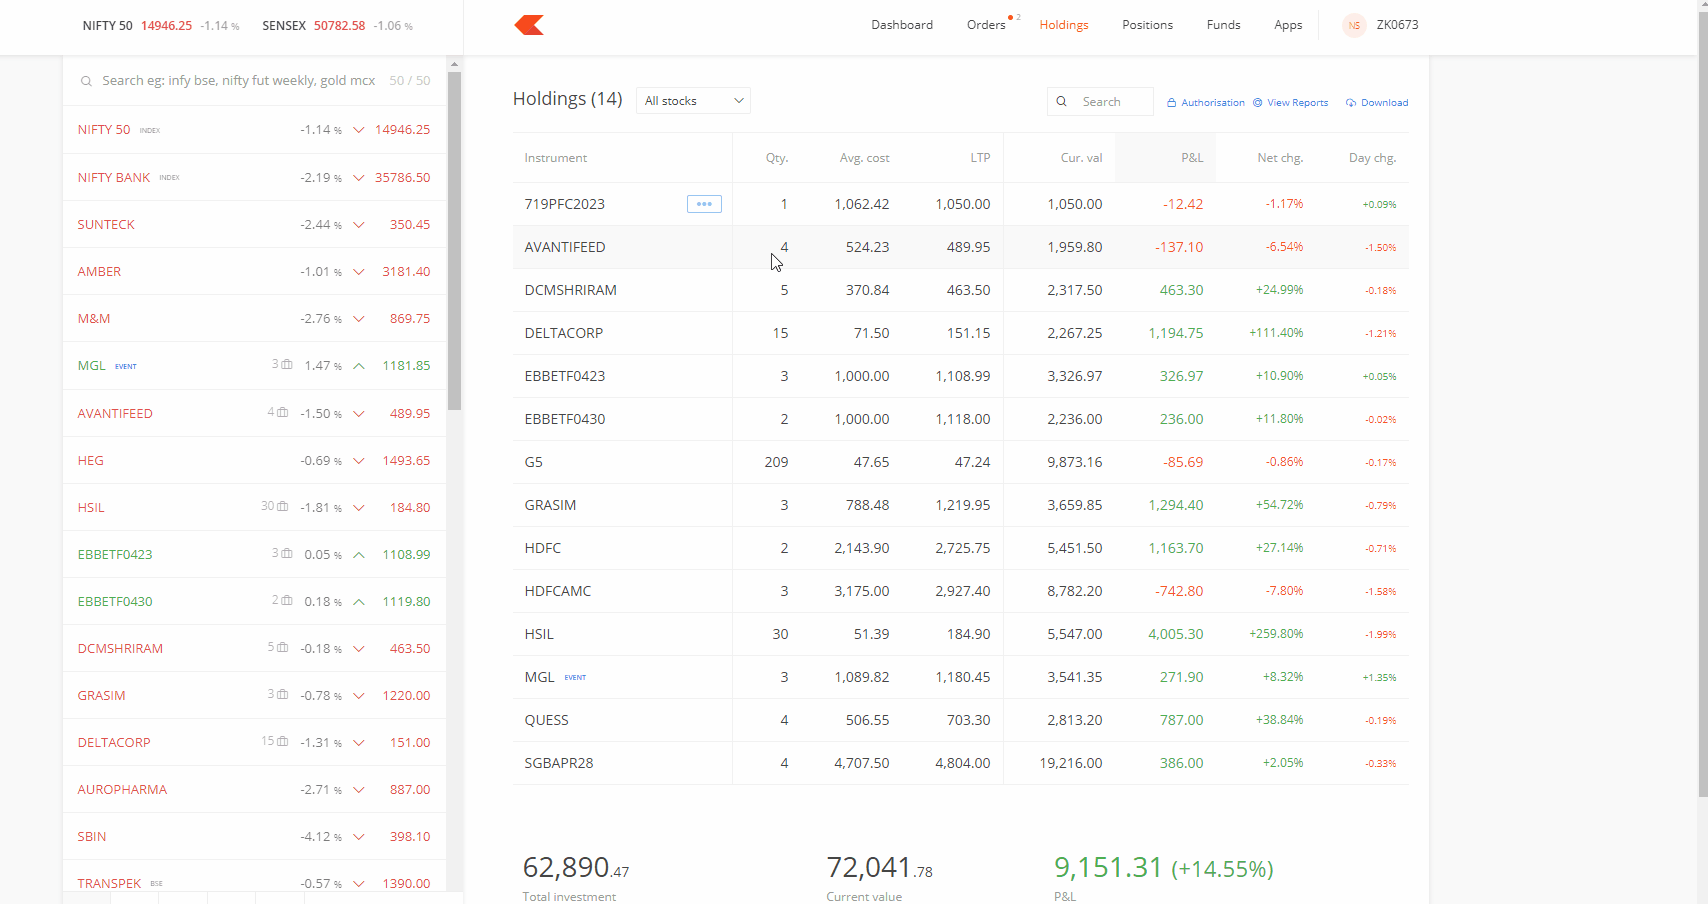Click the total P&L 9,151.31
The image size is (1708, 904).
[x=1108, y=867]
